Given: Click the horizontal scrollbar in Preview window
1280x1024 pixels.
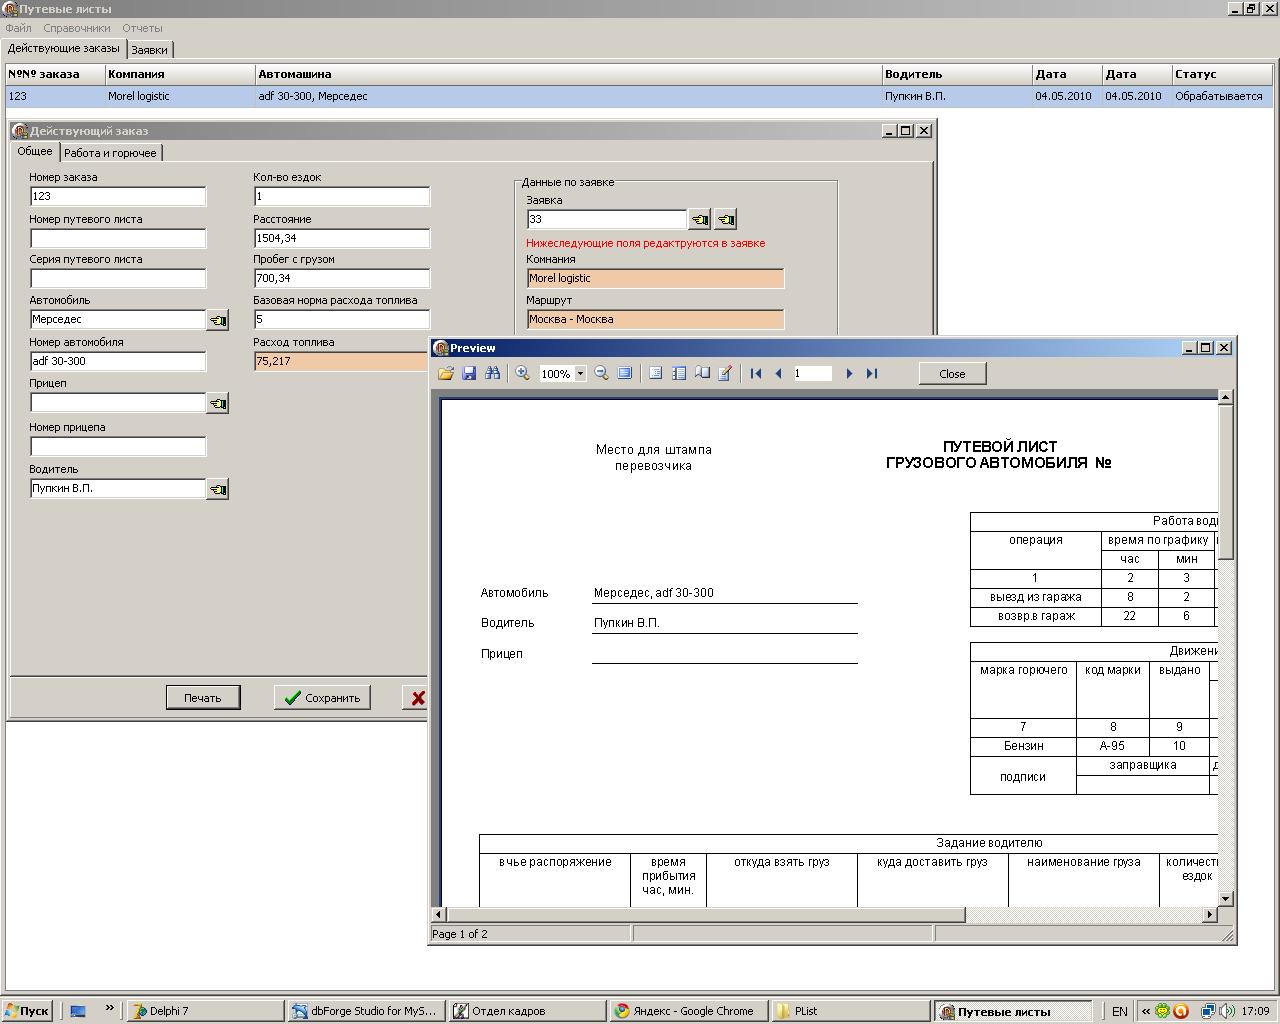Looking at the screenshot, I should tap(705, 914).
